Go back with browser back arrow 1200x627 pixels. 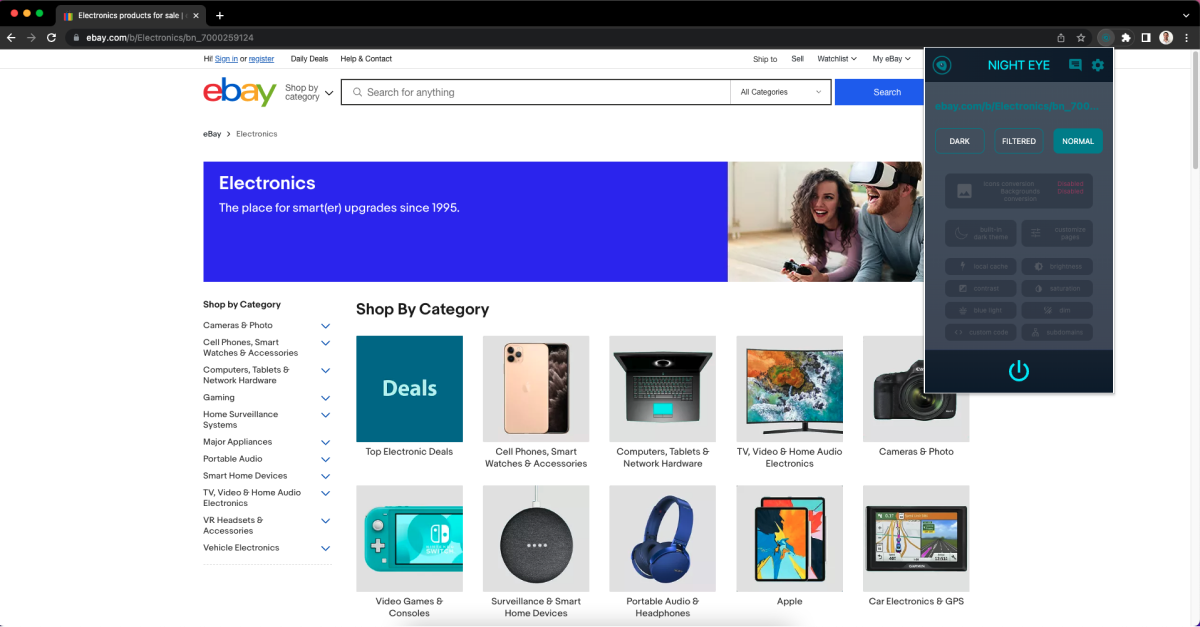coord(12,38)
